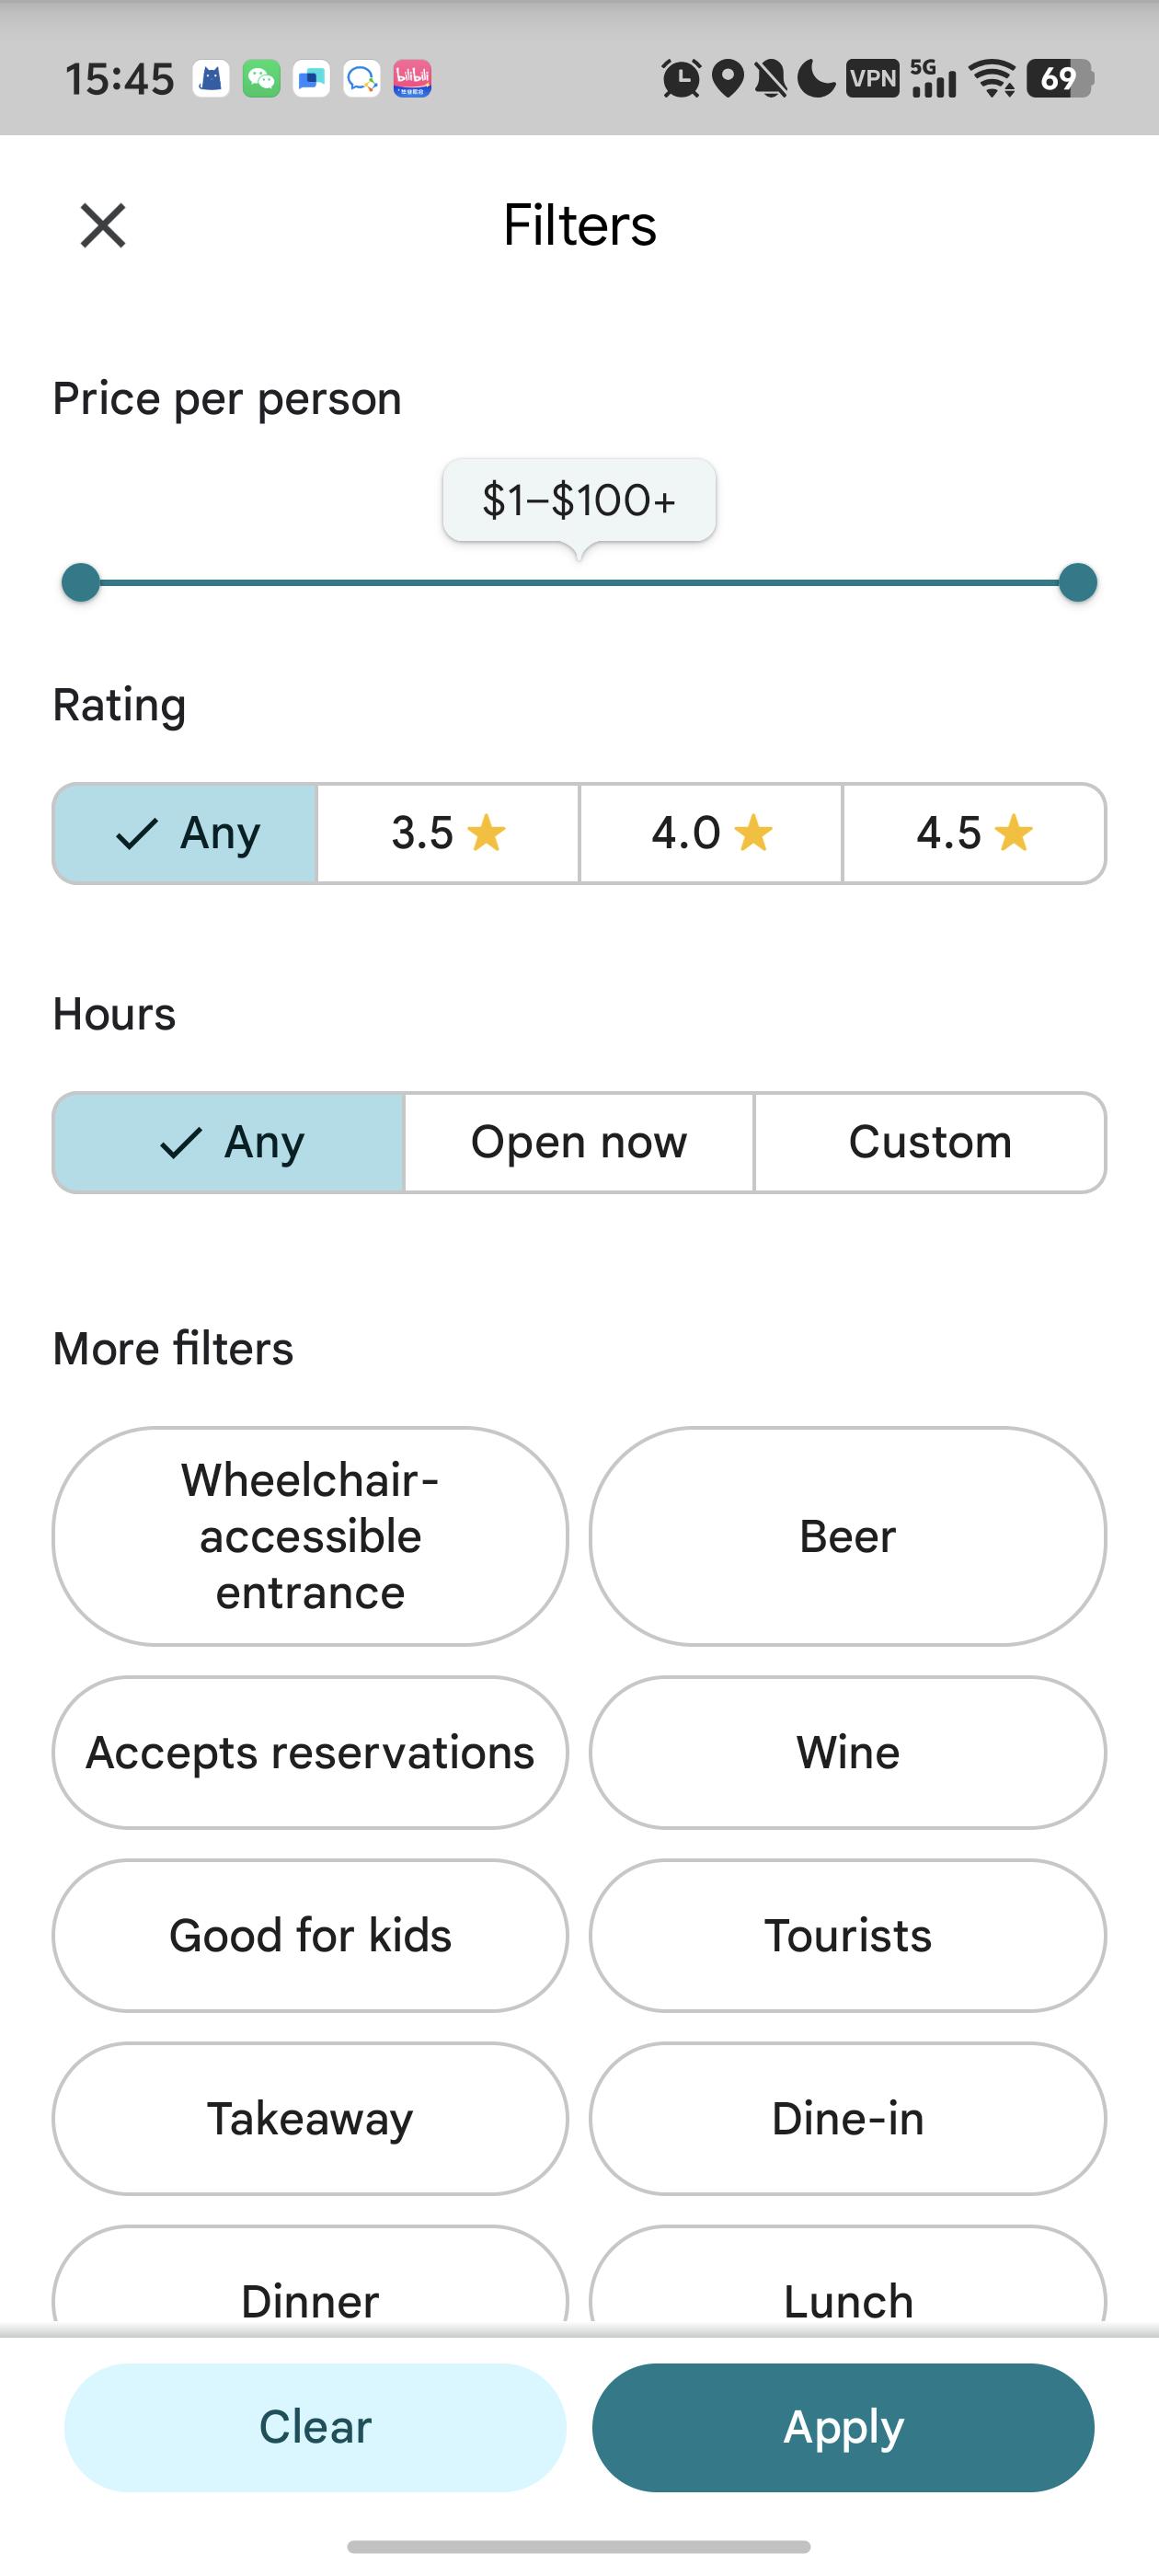
Task: Toggle the Wheelchair-accessible entrance filter
Action: (x=310, y=1536)
